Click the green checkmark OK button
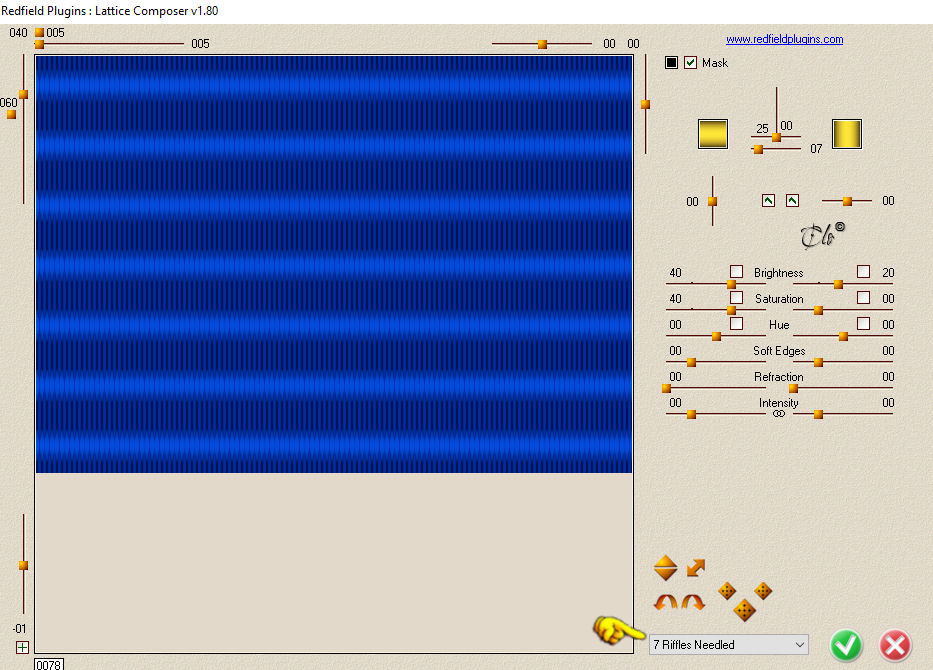 pyautogui.click(x=846, y=645)
